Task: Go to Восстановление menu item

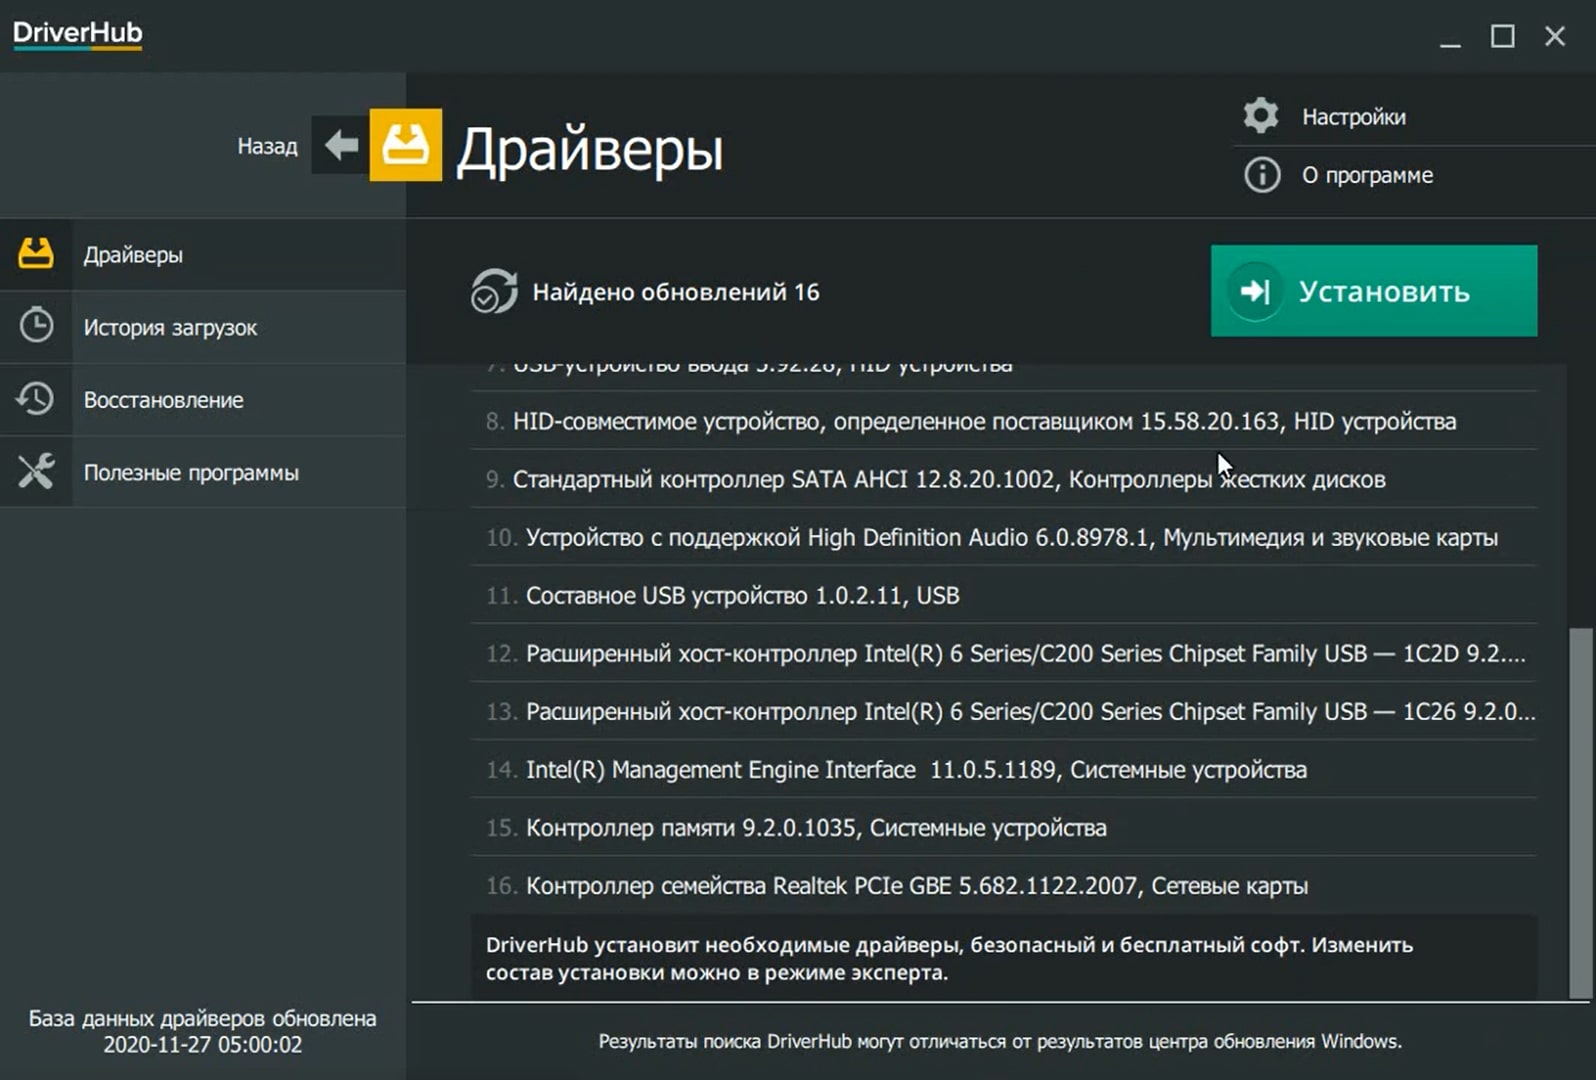Action: pyautogui.click(x=163, y=400)
